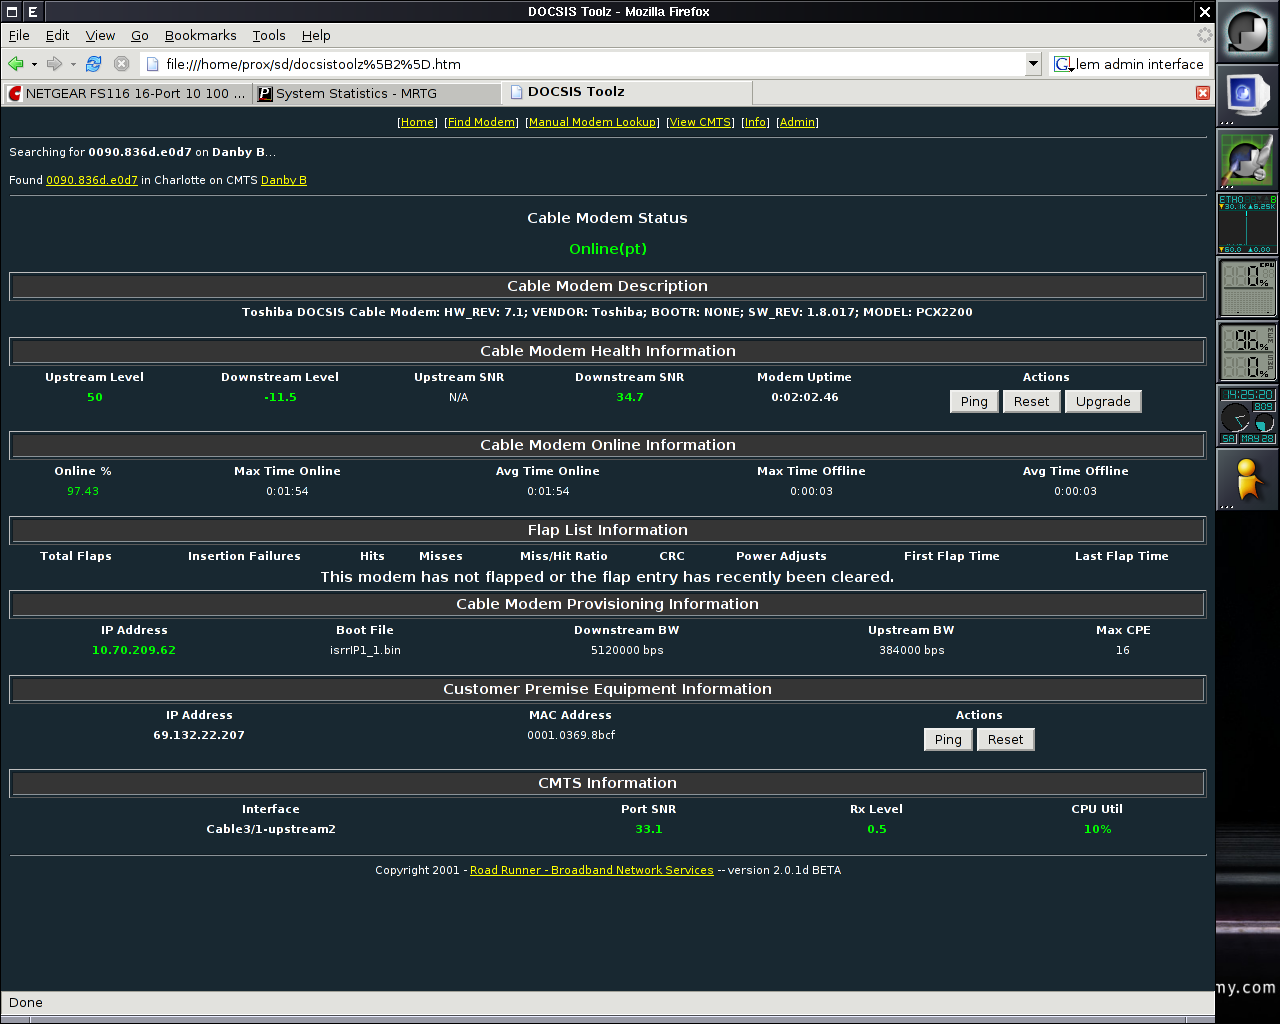Open Manual Modem Lookup link
Screen dimensions: 1280x1024
592,122
